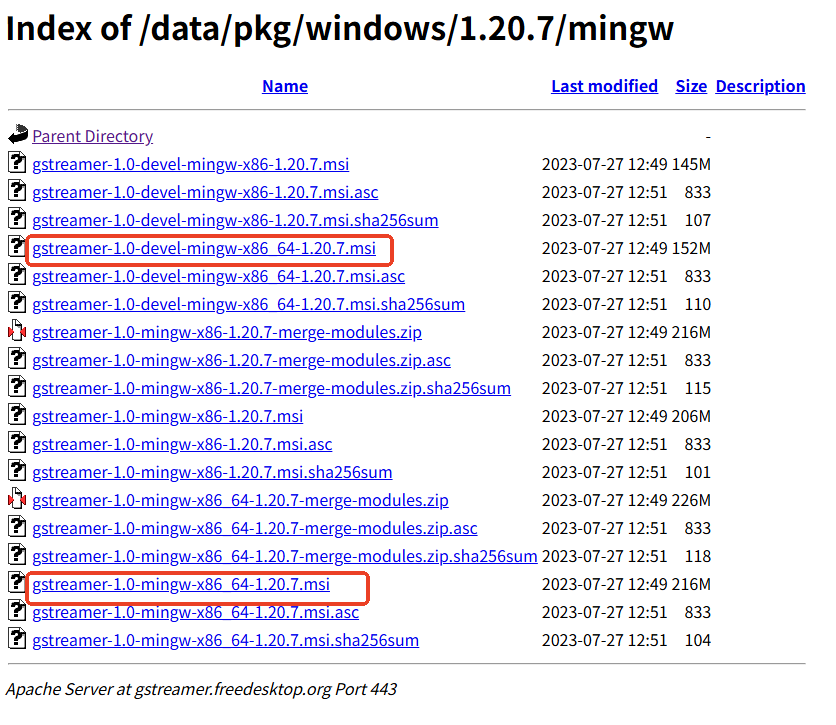
Task: Click the Apache Server footer text
Action: point(202,689)
